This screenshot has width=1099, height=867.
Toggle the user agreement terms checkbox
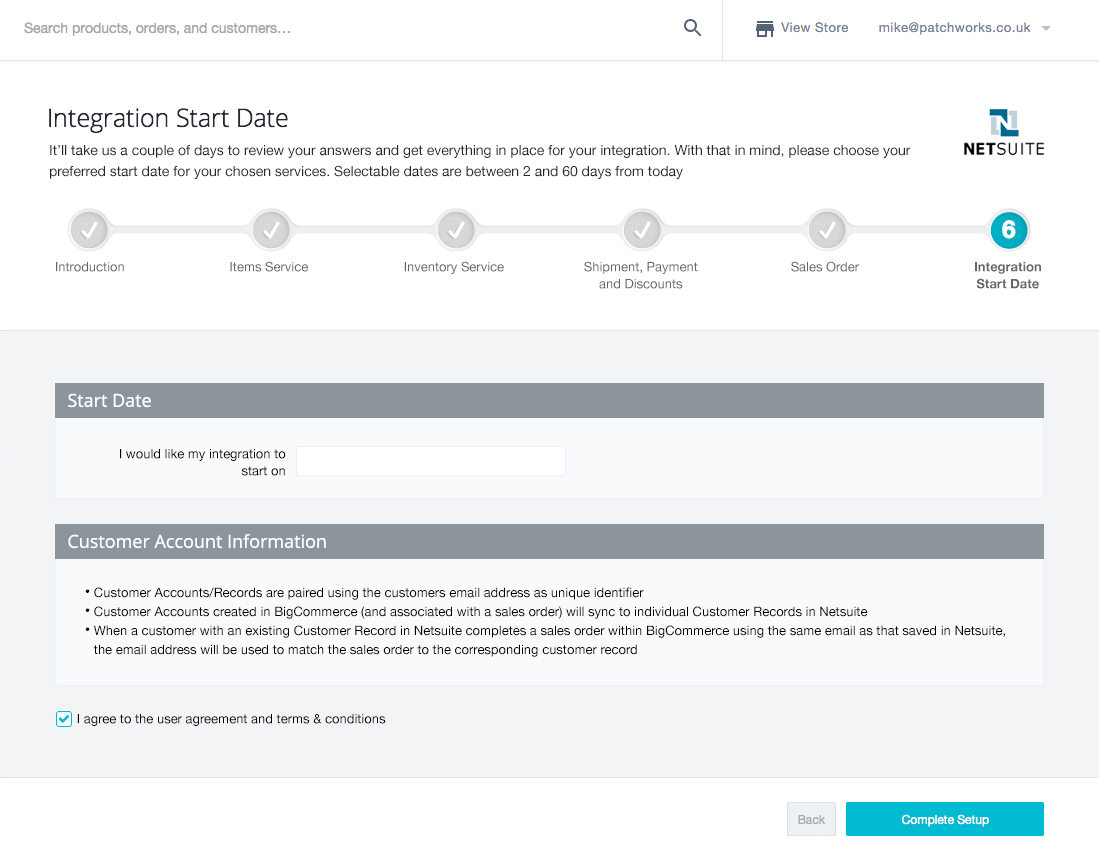(x=64, y=719)
